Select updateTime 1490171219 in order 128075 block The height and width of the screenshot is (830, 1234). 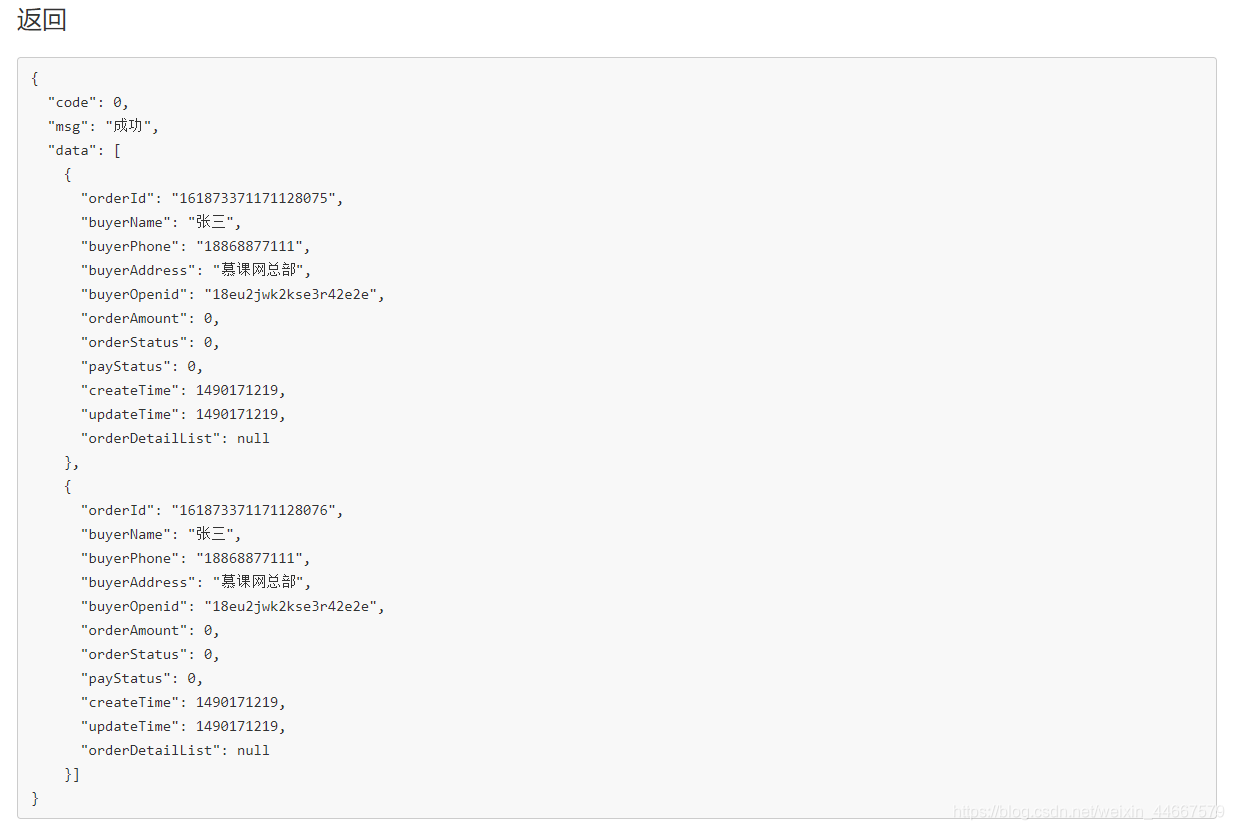183,414
